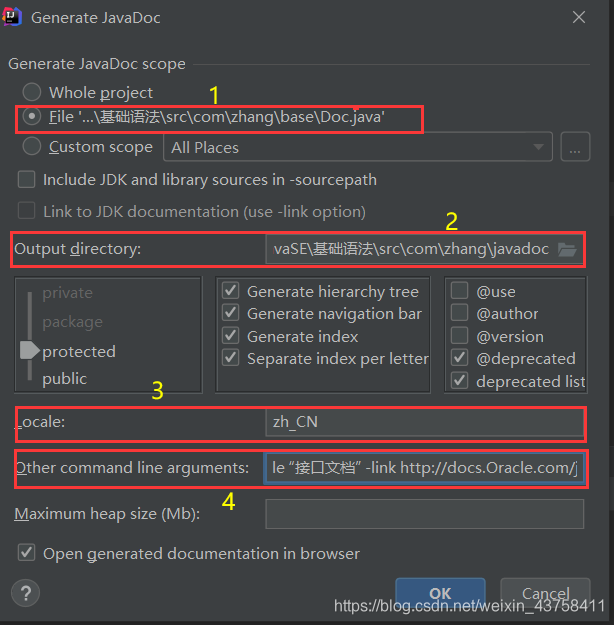
Task: Click the Locale input field
Action: click(x=424, y=423)
